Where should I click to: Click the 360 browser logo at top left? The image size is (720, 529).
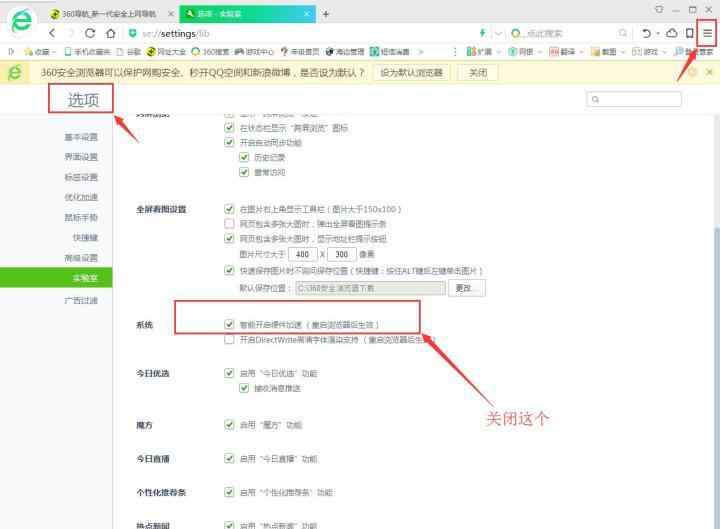point(21,21)
